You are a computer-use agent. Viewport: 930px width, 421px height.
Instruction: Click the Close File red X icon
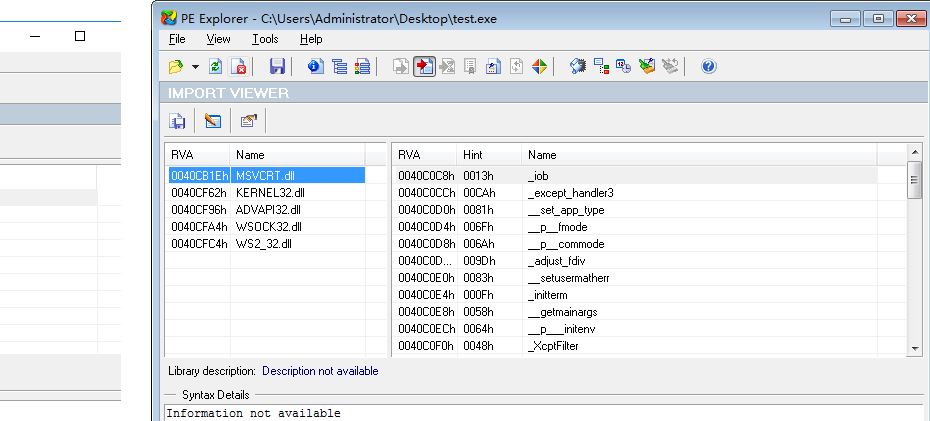pos(239,66)
